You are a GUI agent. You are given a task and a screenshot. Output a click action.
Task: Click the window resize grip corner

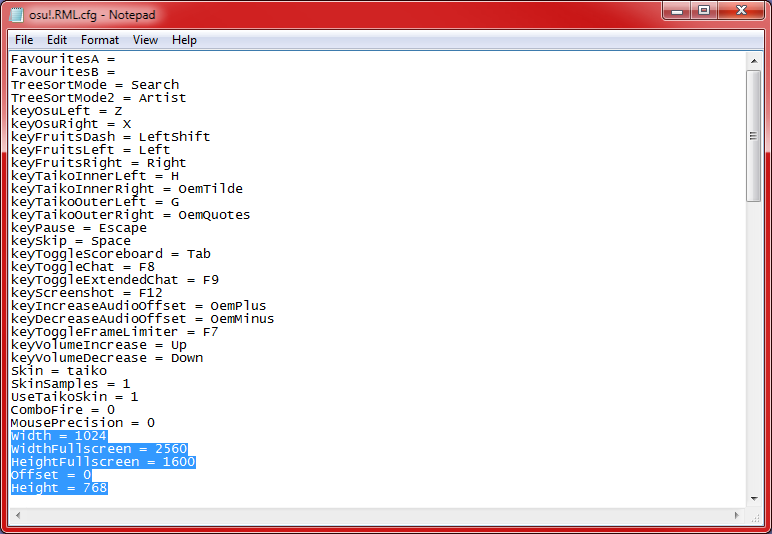(x=755, y=516)
